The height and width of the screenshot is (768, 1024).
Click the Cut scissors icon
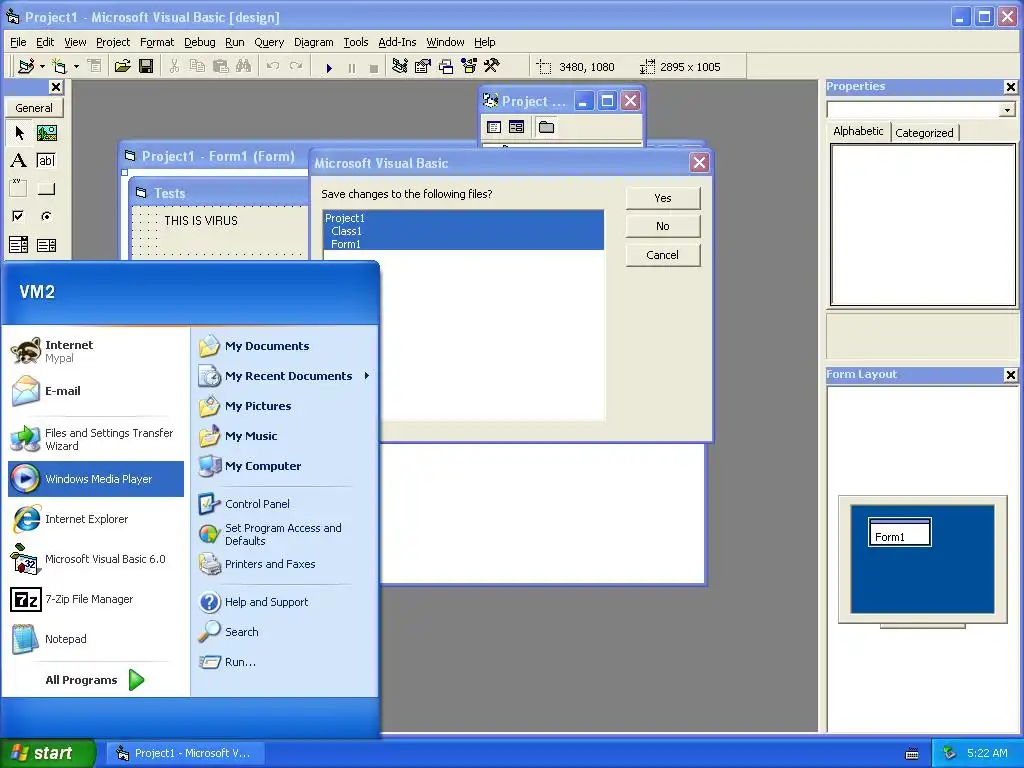click(x=174, y=67)
